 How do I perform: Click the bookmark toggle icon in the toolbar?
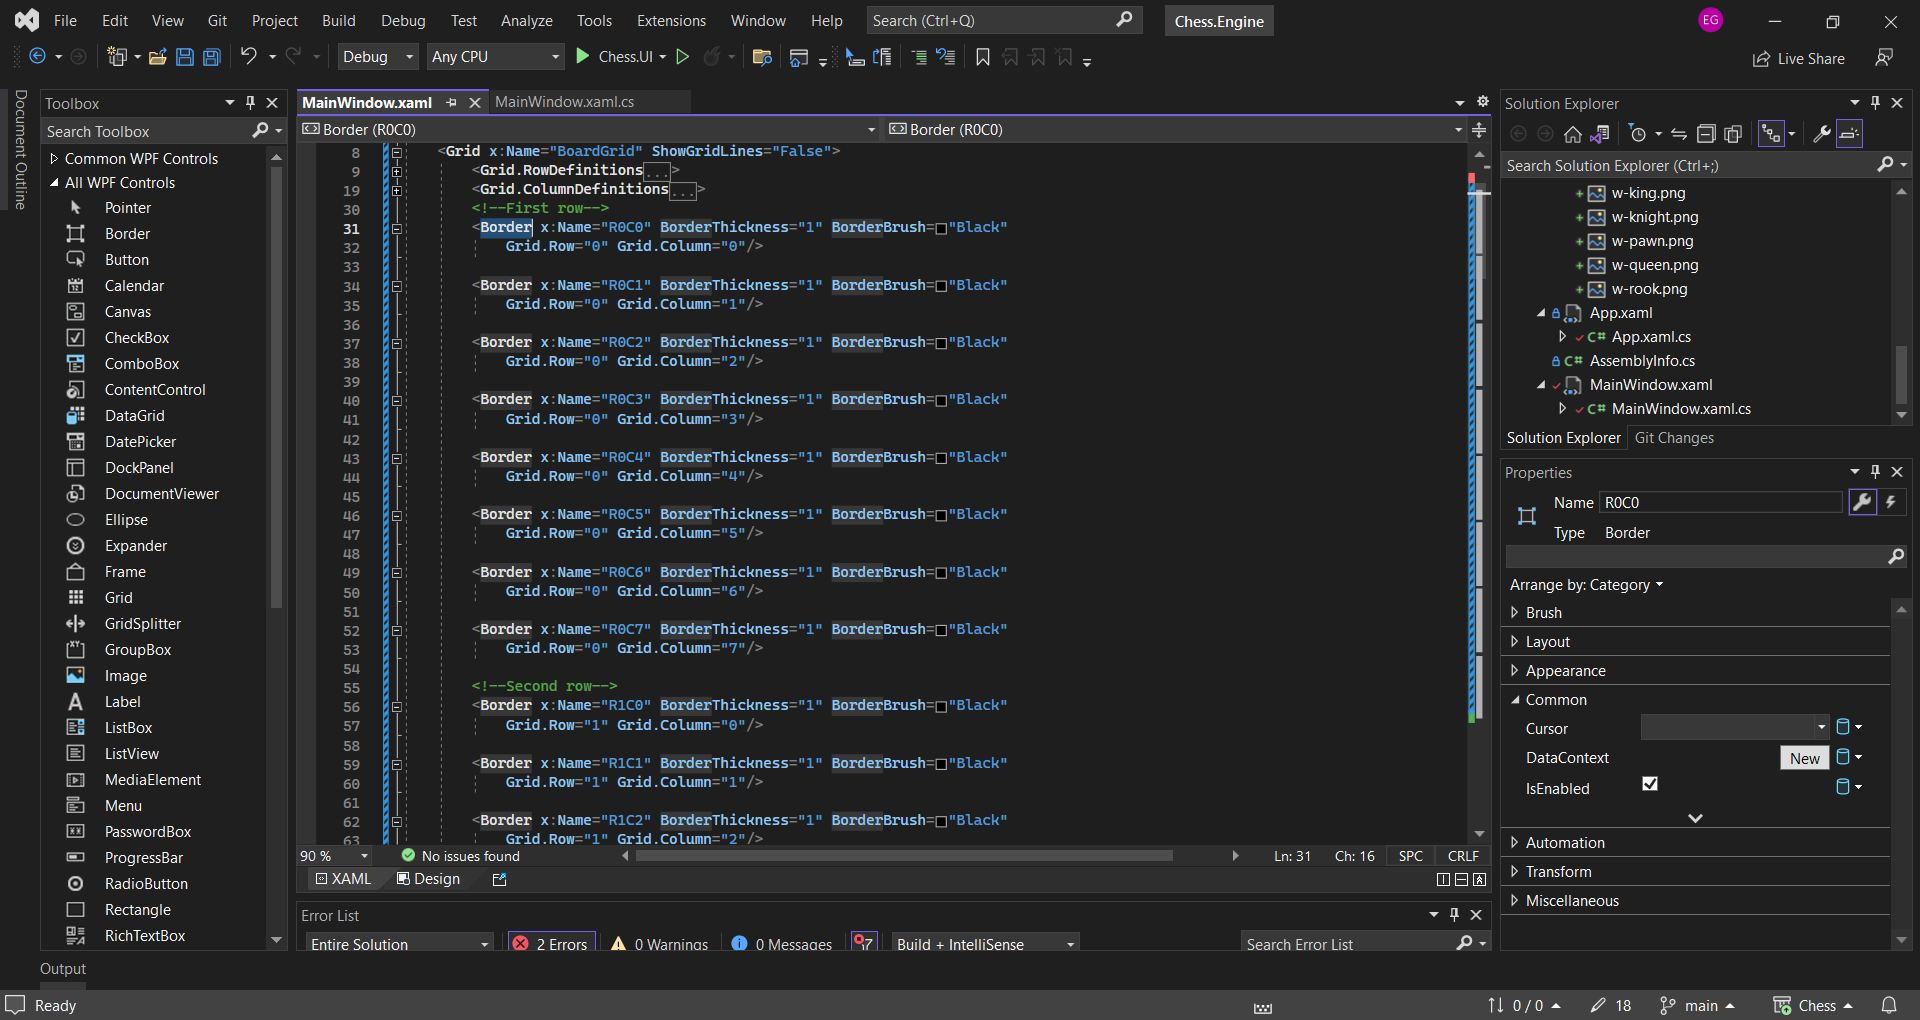(983, 57)
